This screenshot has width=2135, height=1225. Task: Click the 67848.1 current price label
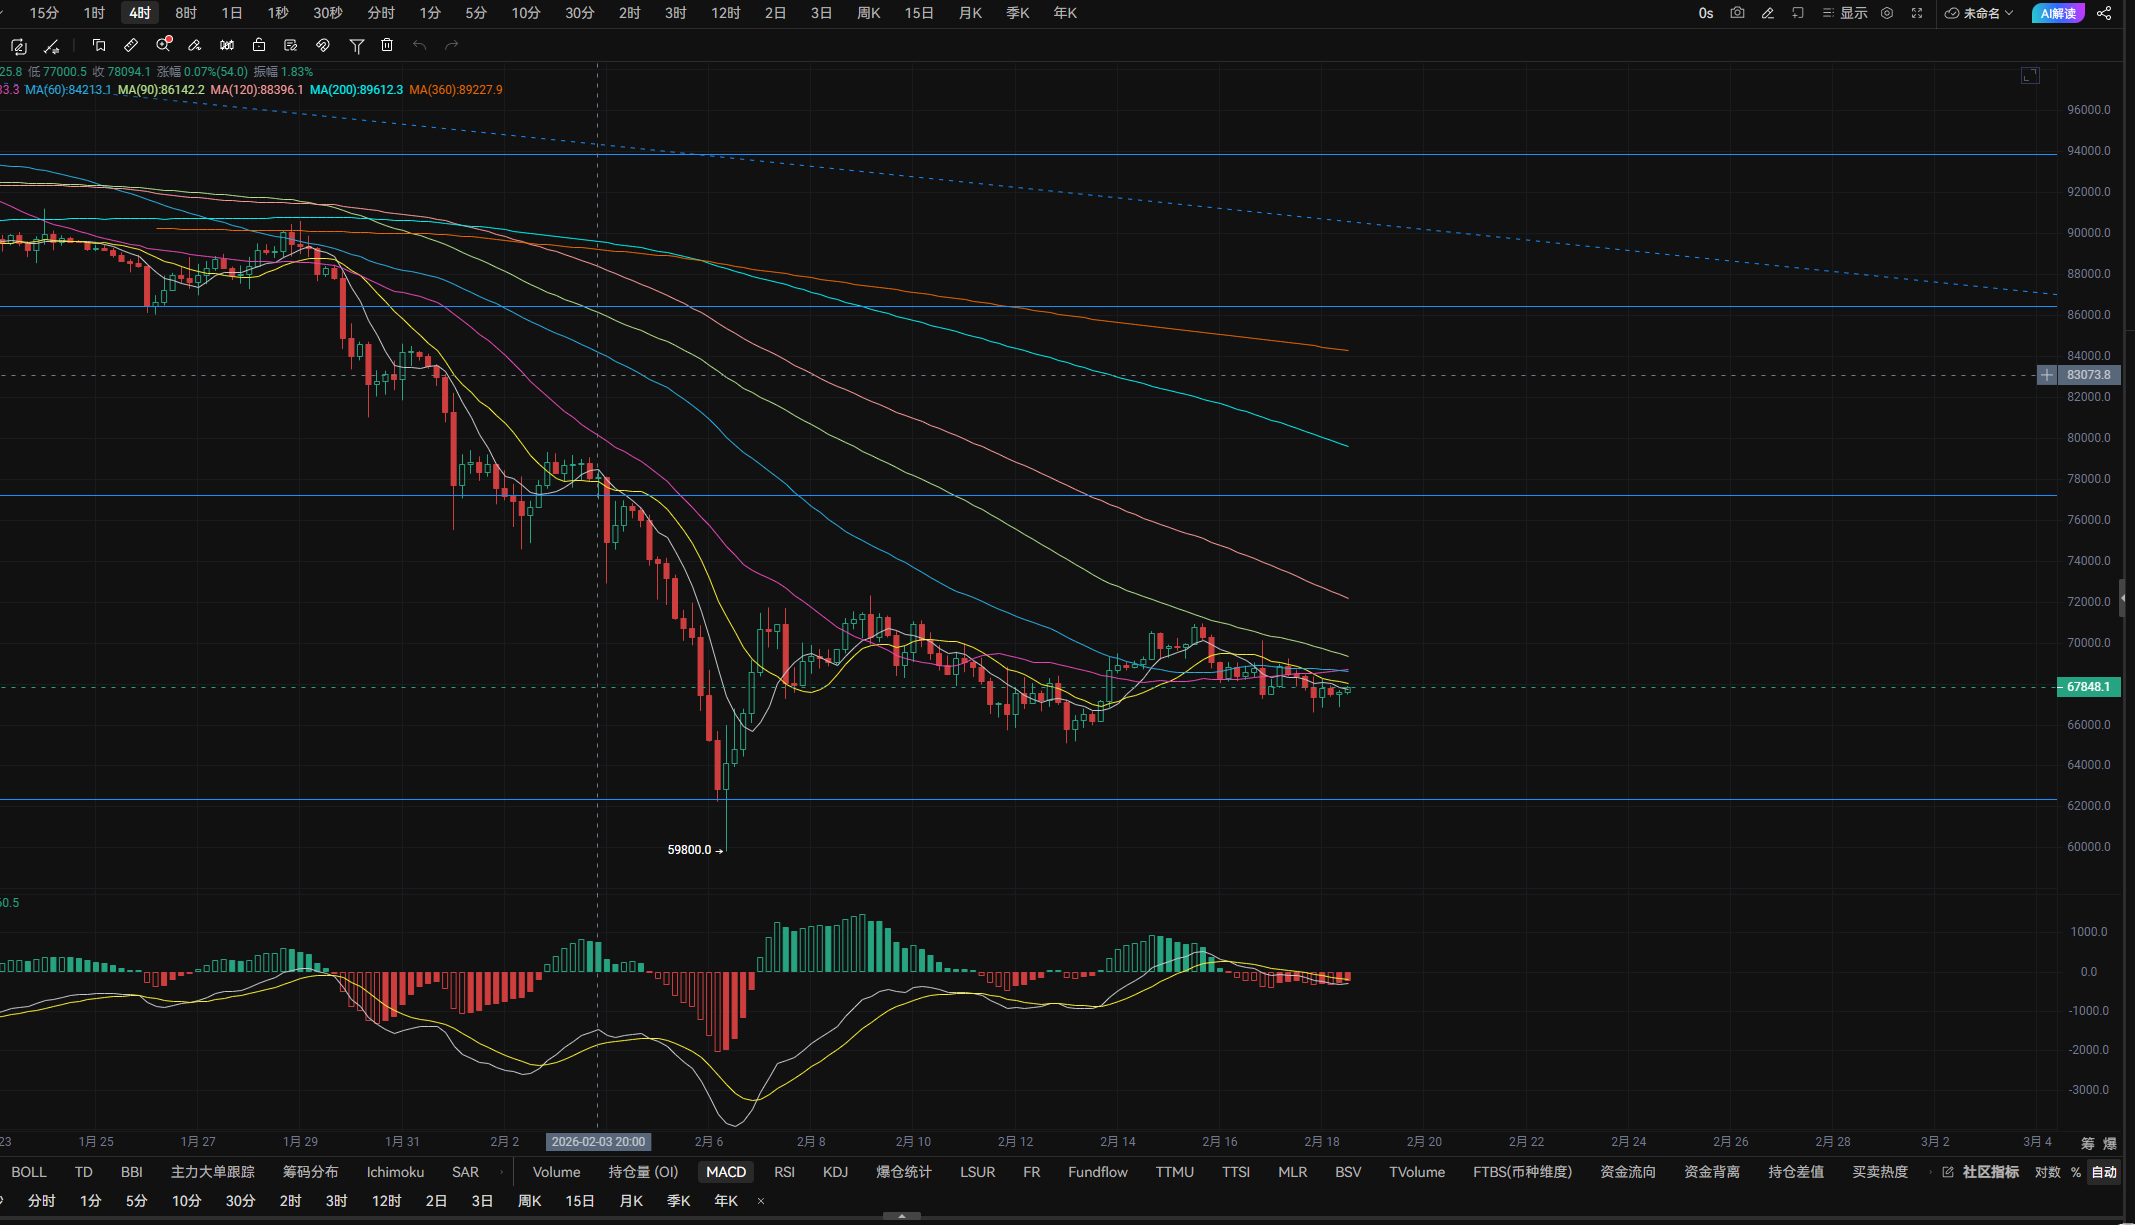(x=2088, y=687)
